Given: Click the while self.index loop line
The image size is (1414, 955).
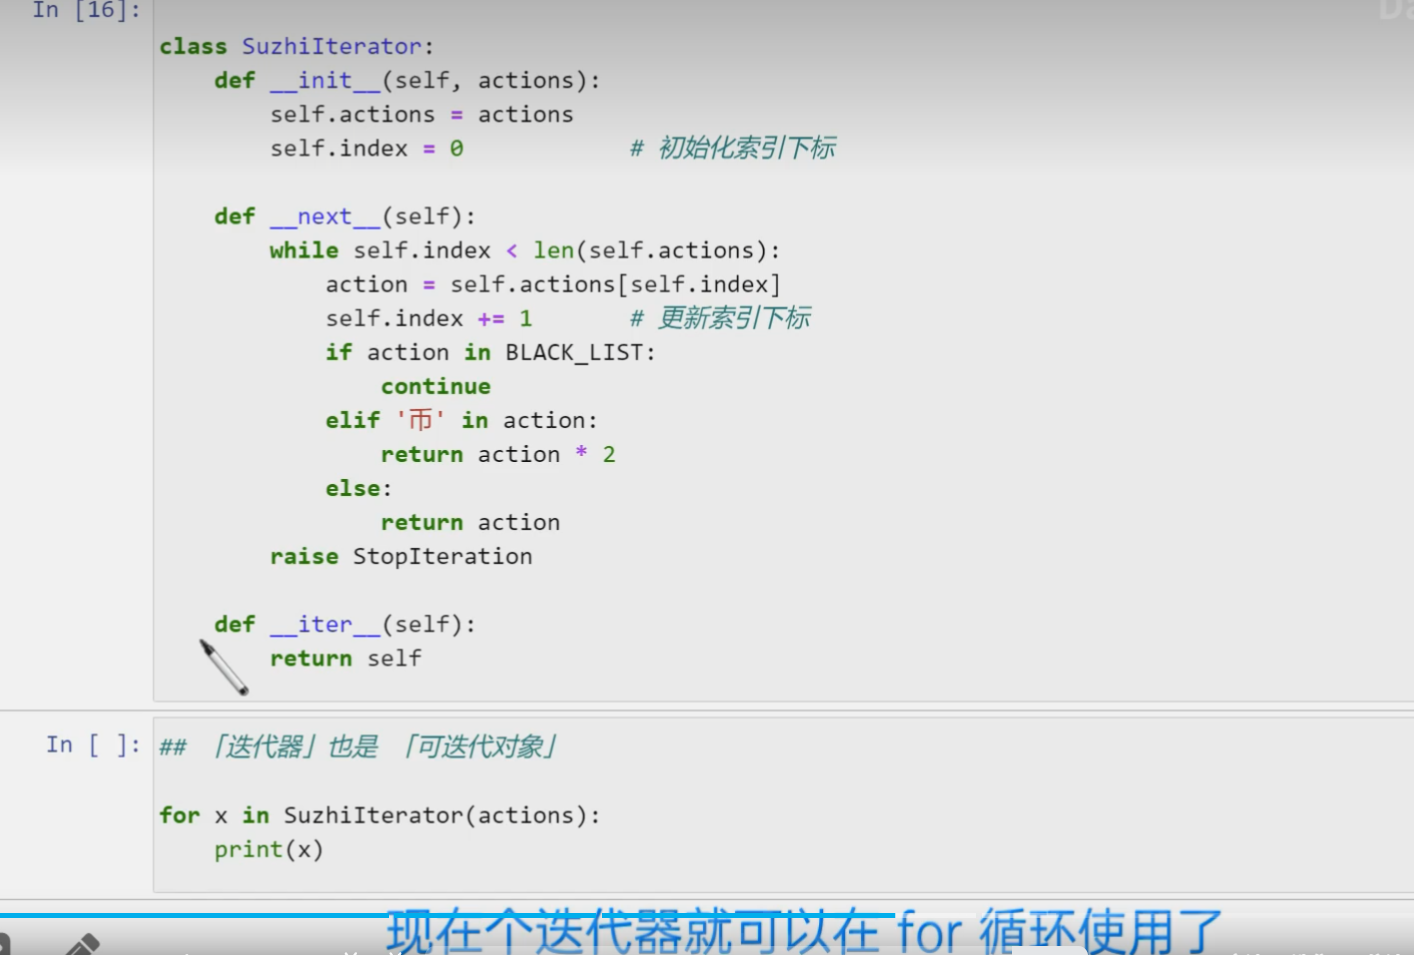Looking at the screenshot, I should 523,251.
